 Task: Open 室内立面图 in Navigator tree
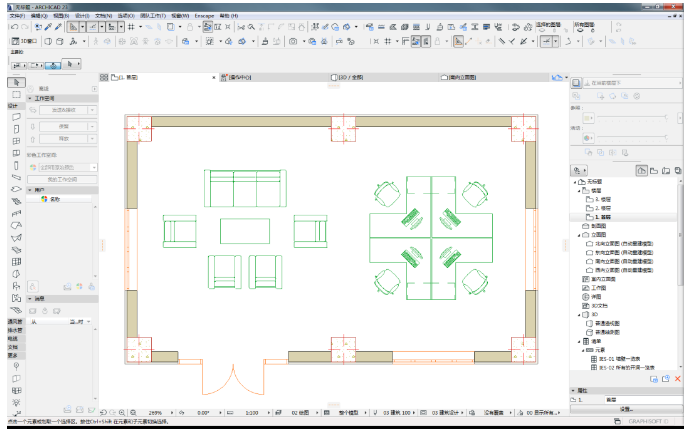point(603,279)
